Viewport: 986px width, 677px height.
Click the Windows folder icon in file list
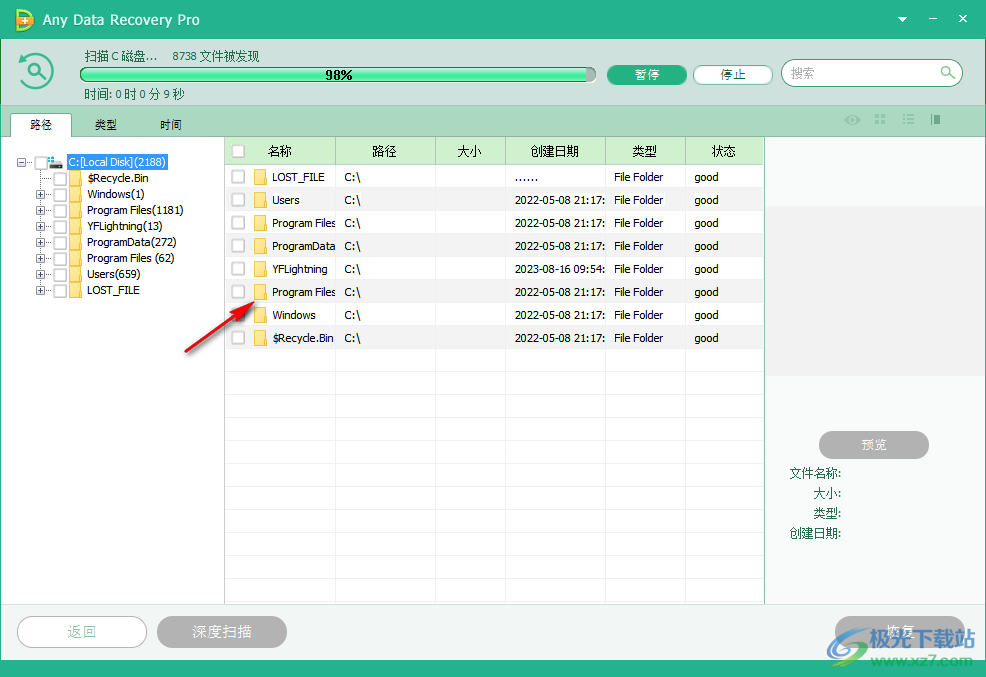[260, 315]
